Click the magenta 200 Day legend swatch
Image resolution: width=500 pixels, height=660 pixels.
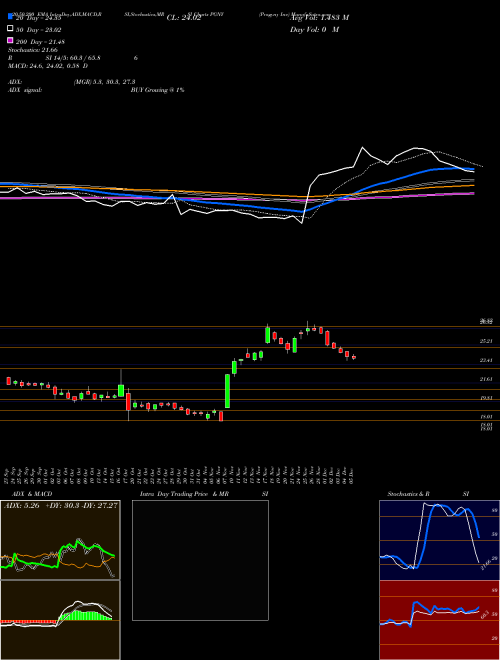coord(11,40)
